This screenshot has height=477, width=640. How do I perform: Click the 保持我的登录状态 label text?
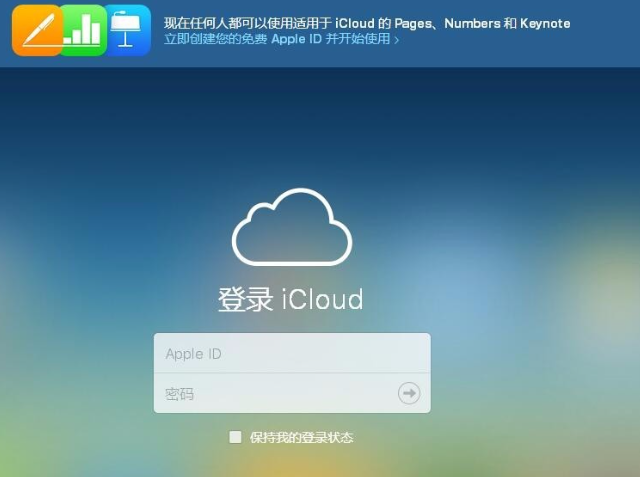(301, 437)
